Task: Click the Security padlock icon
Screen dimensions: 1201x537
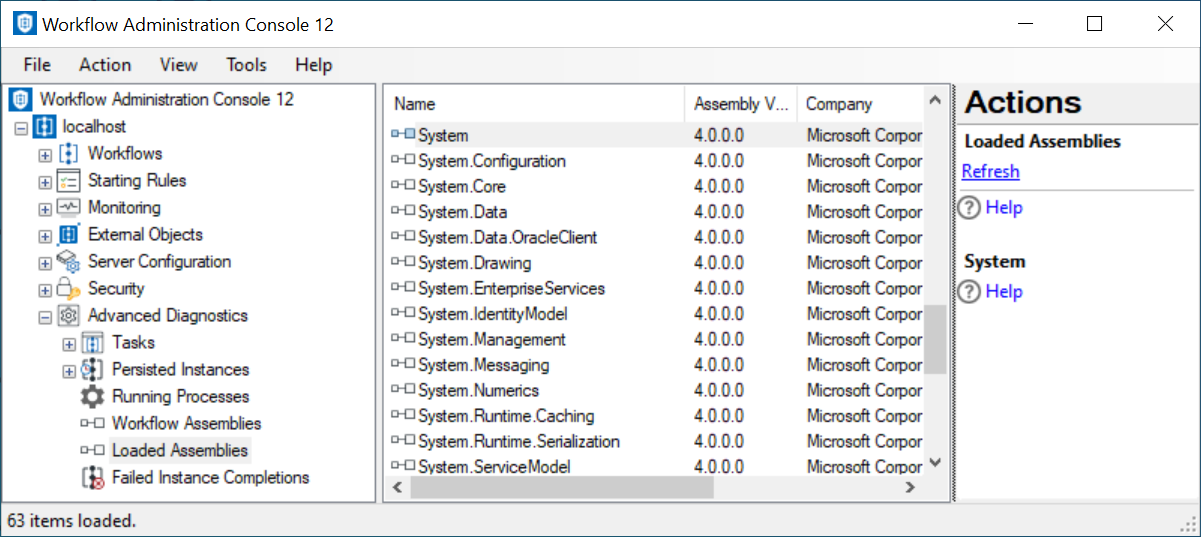Action: click(68, 289)
